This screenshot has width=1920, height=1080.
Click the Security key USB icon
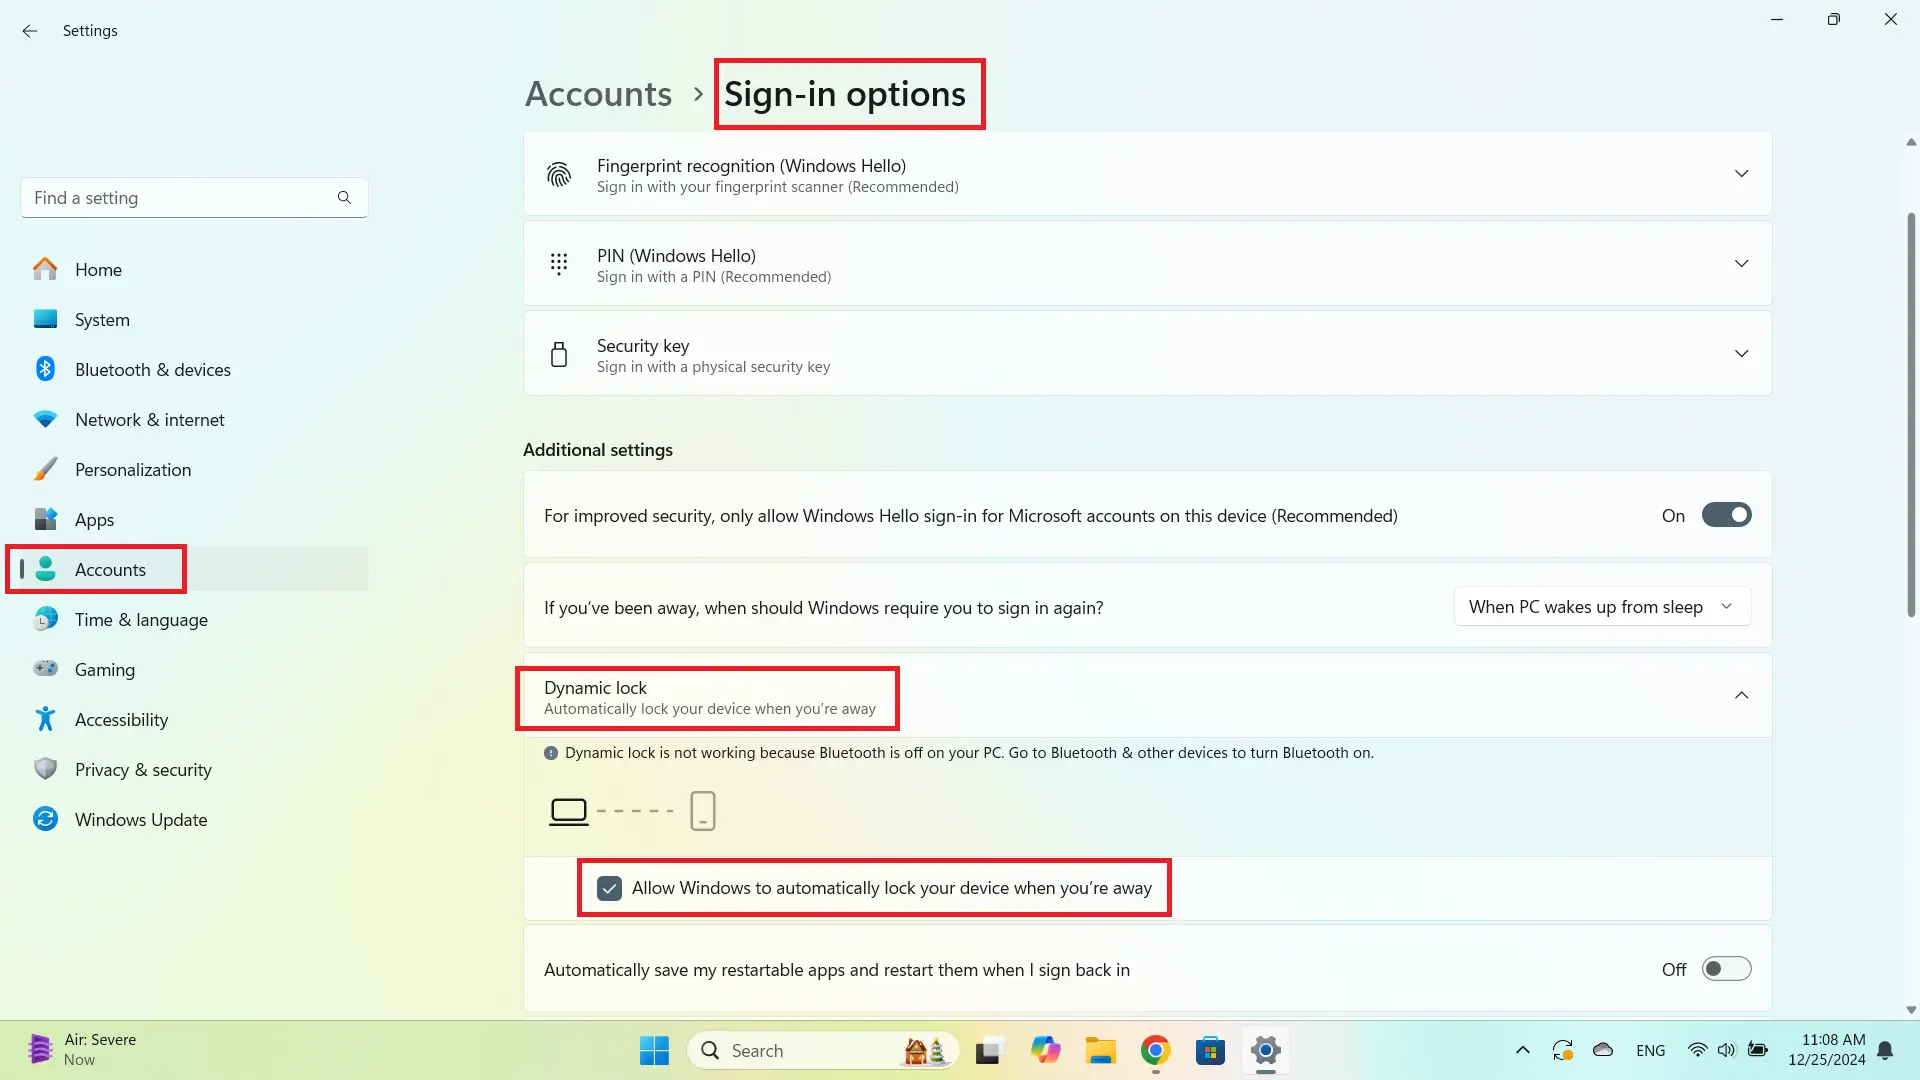coord(559,355)
